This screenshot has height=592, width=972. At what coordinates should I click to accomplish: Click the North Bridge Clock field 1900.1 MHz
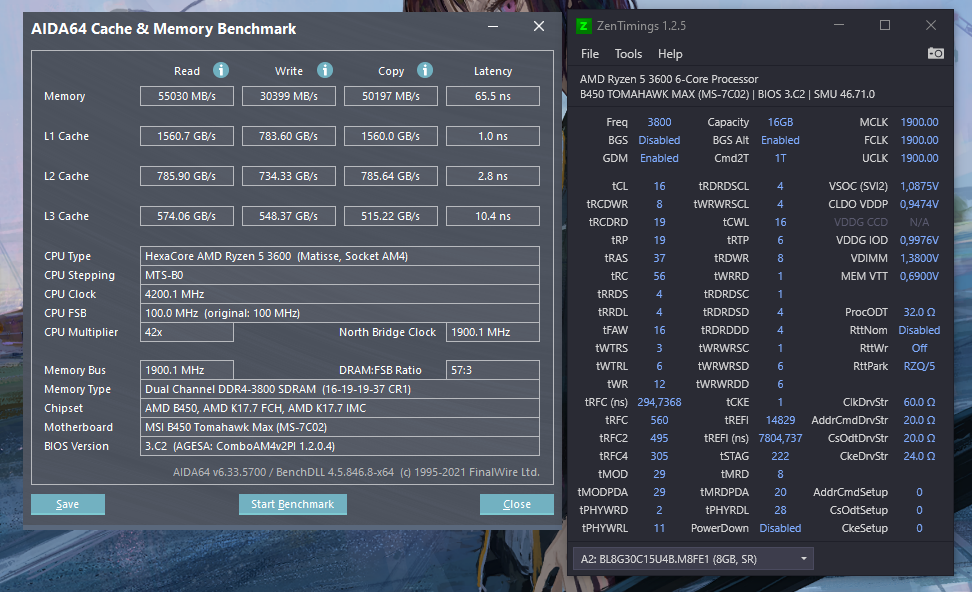pos(493,332)
